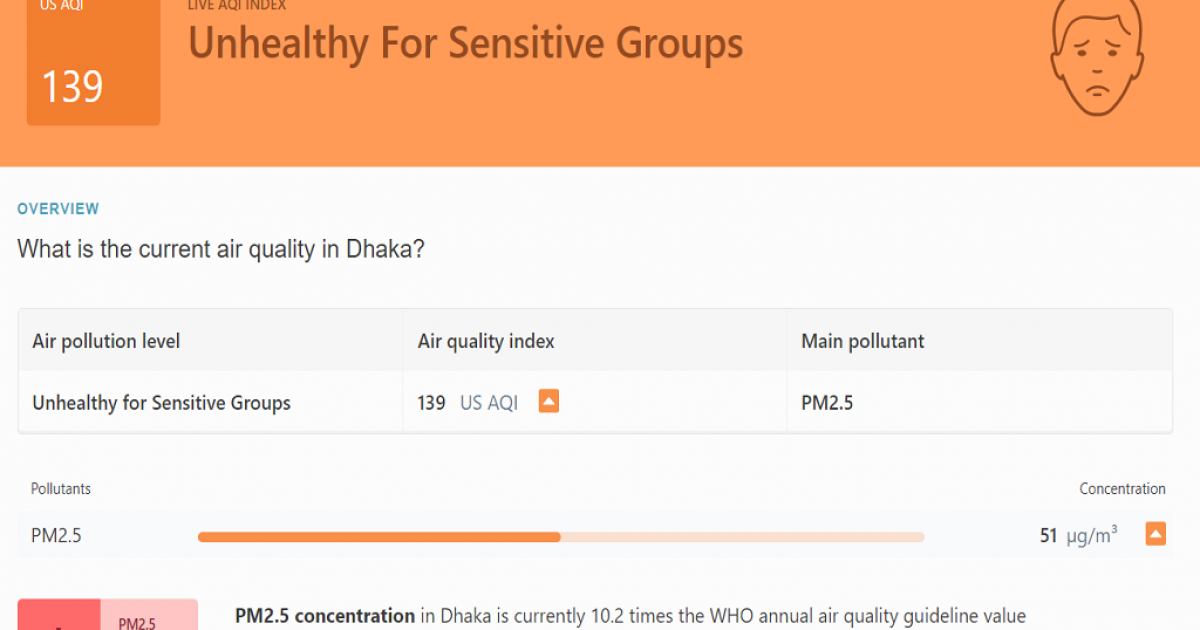Viewport: 1200px width, 630px height.
Task: Click the 51 µg/m³ concentration value
Action: pyautogui.click(x=1078, y=534)
